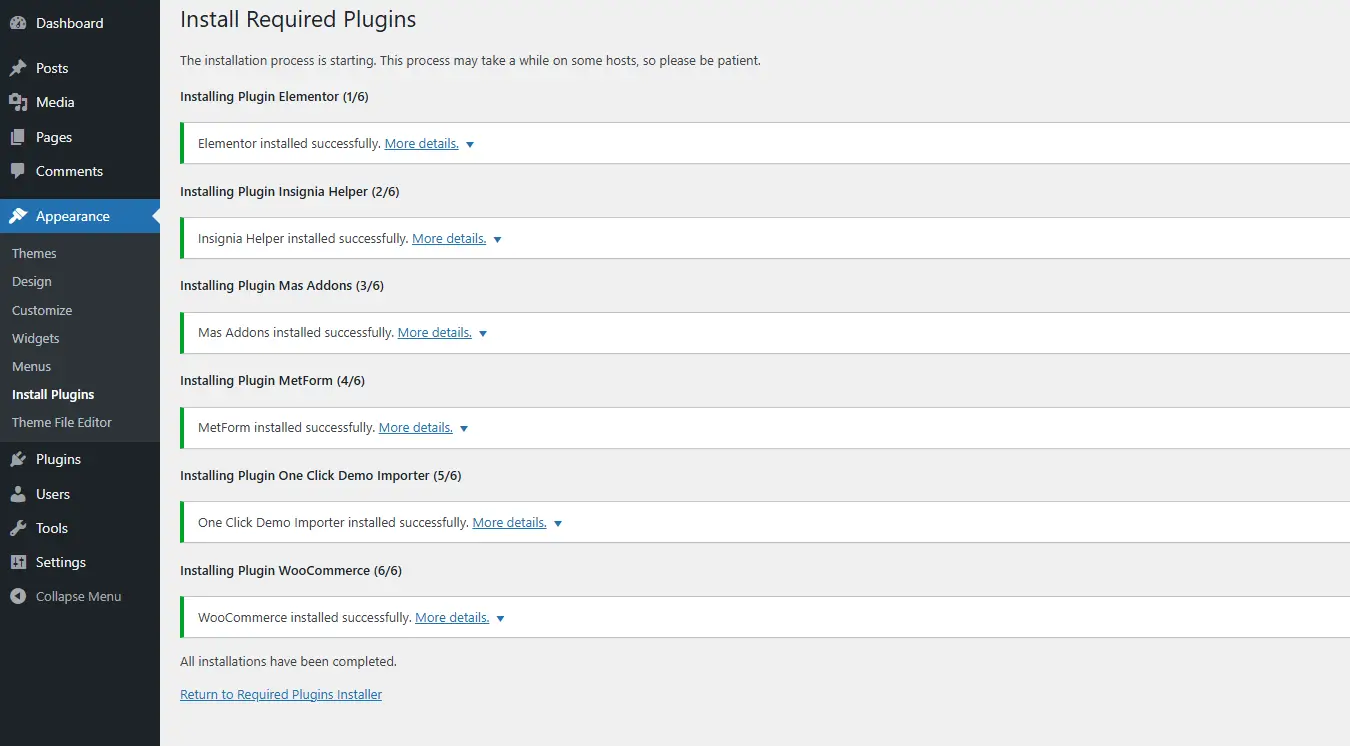The image size is (1350, 746).
Task: Open Comments in sidebar
Action: [x=80, y=171]
